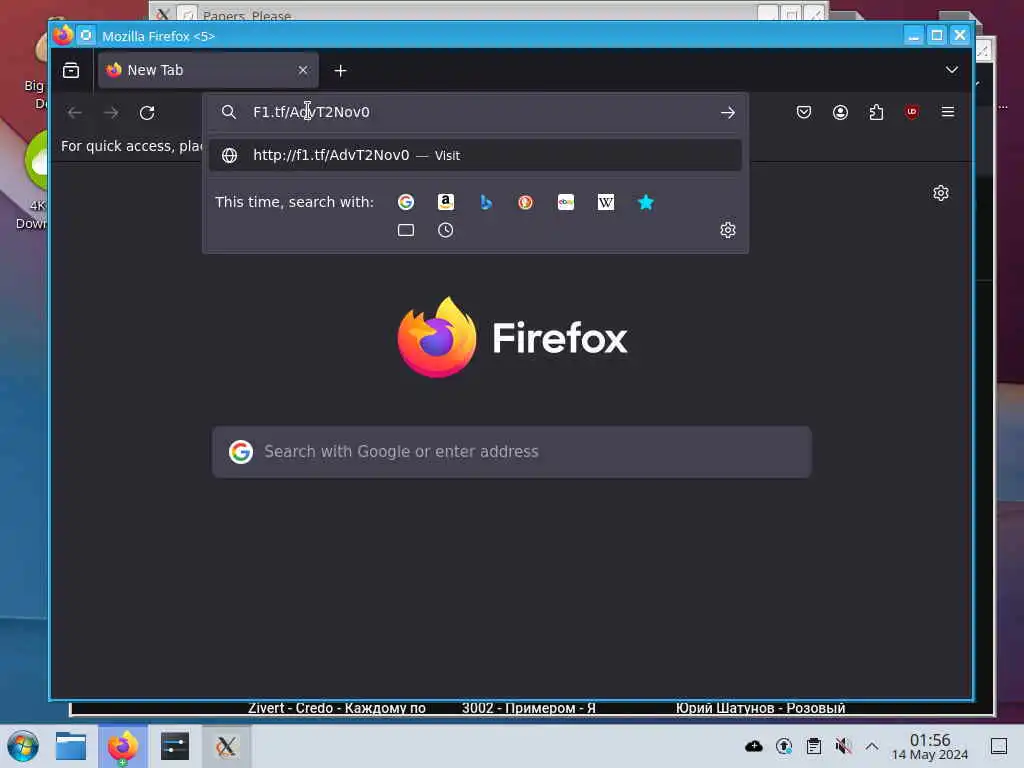The height and width of the screenshot is (768, 1024).
Task: Switch to Firefox in the taskbar
Action: (123, 746)
